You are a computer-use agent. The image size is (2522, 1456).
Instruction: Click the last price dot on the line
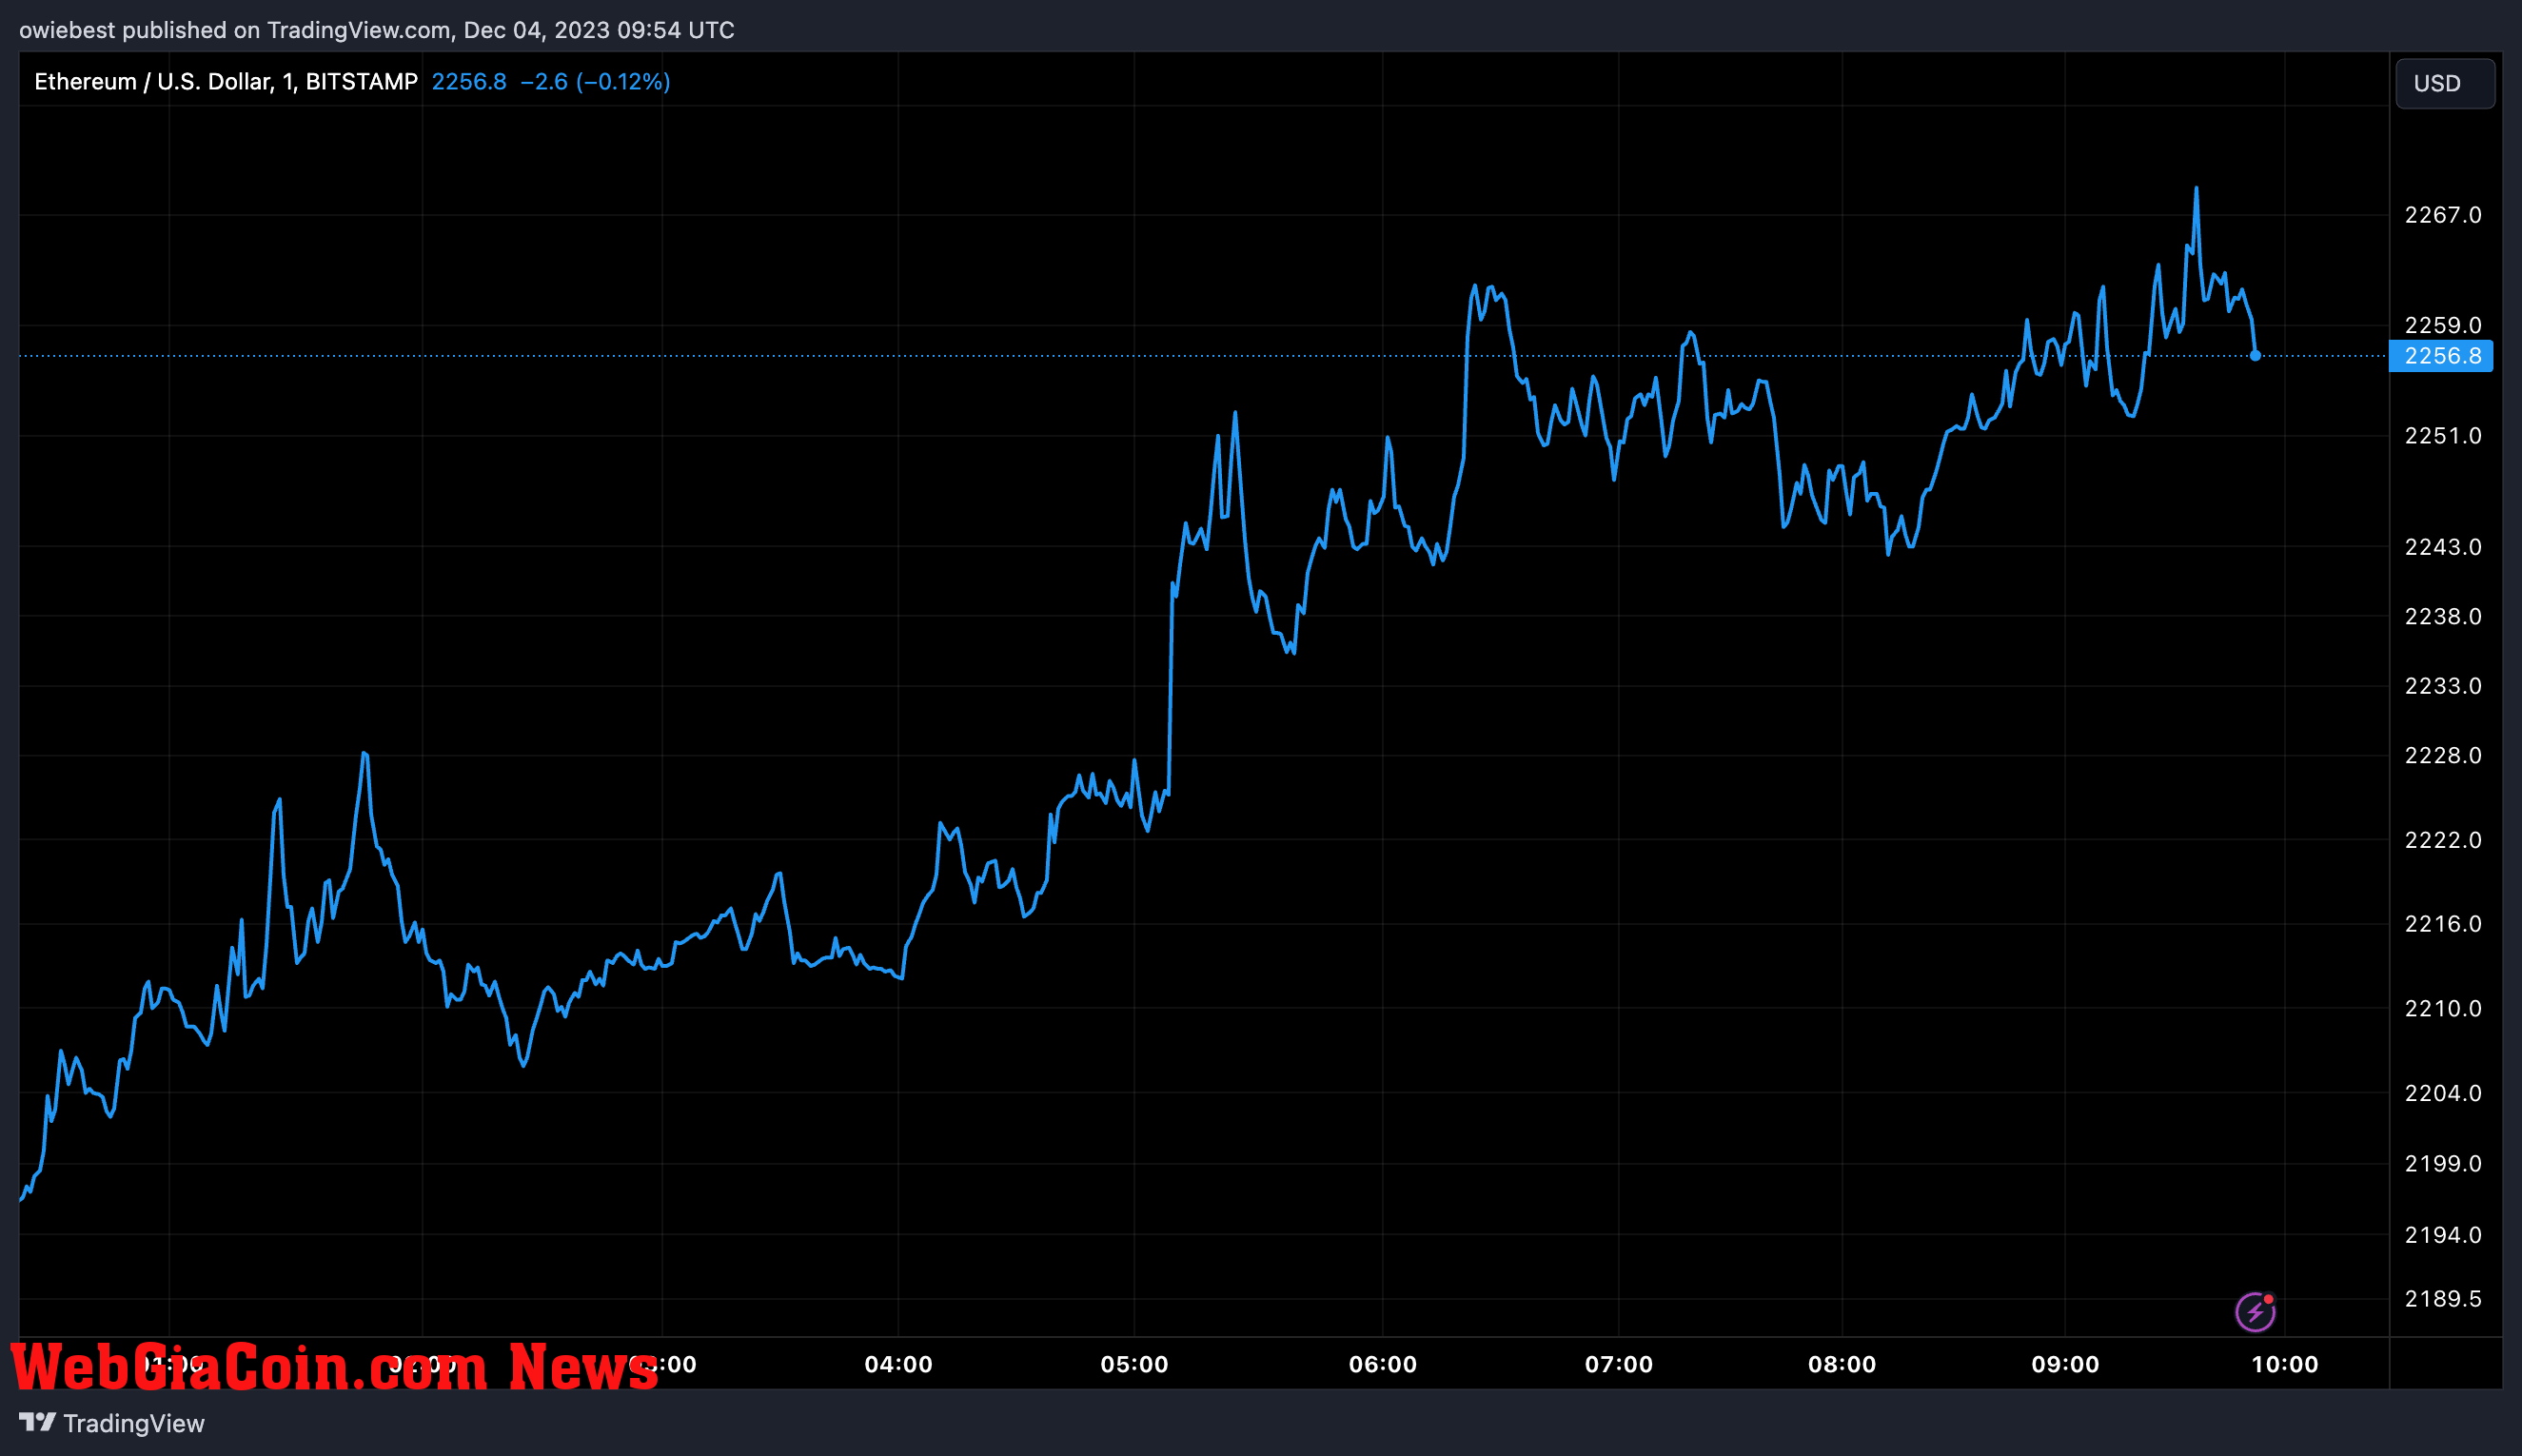pyautogui.click(x=2255, y=356)
